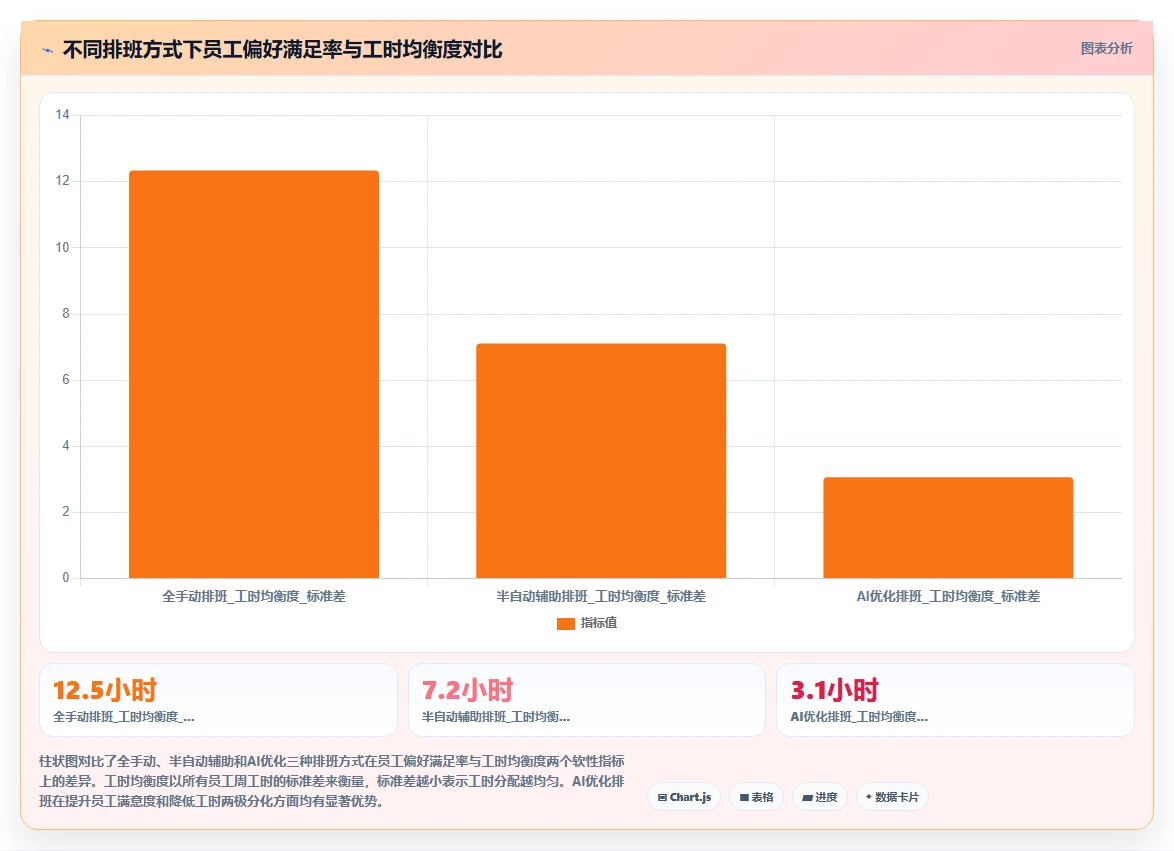Click the 进度 tag

click(x=820, y=797)
